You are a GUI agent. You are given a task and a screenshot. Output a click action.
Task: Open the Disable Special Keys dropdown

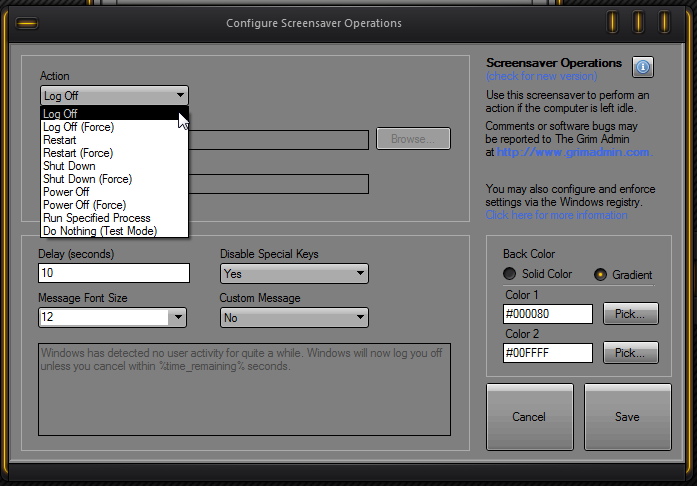point(294,273)
